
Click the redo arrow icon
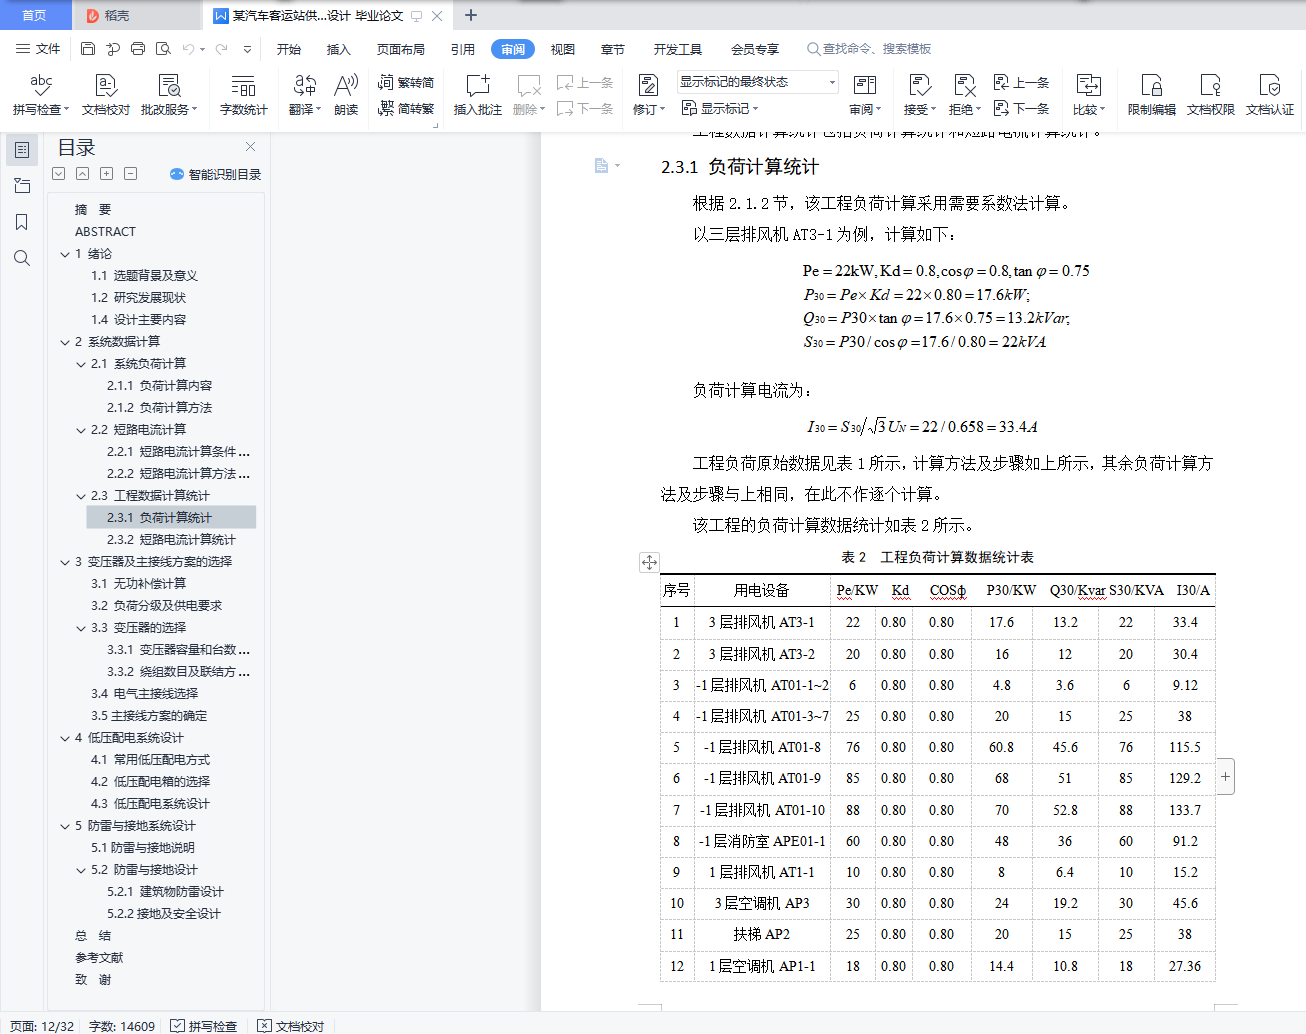click(x=221, y=49)
